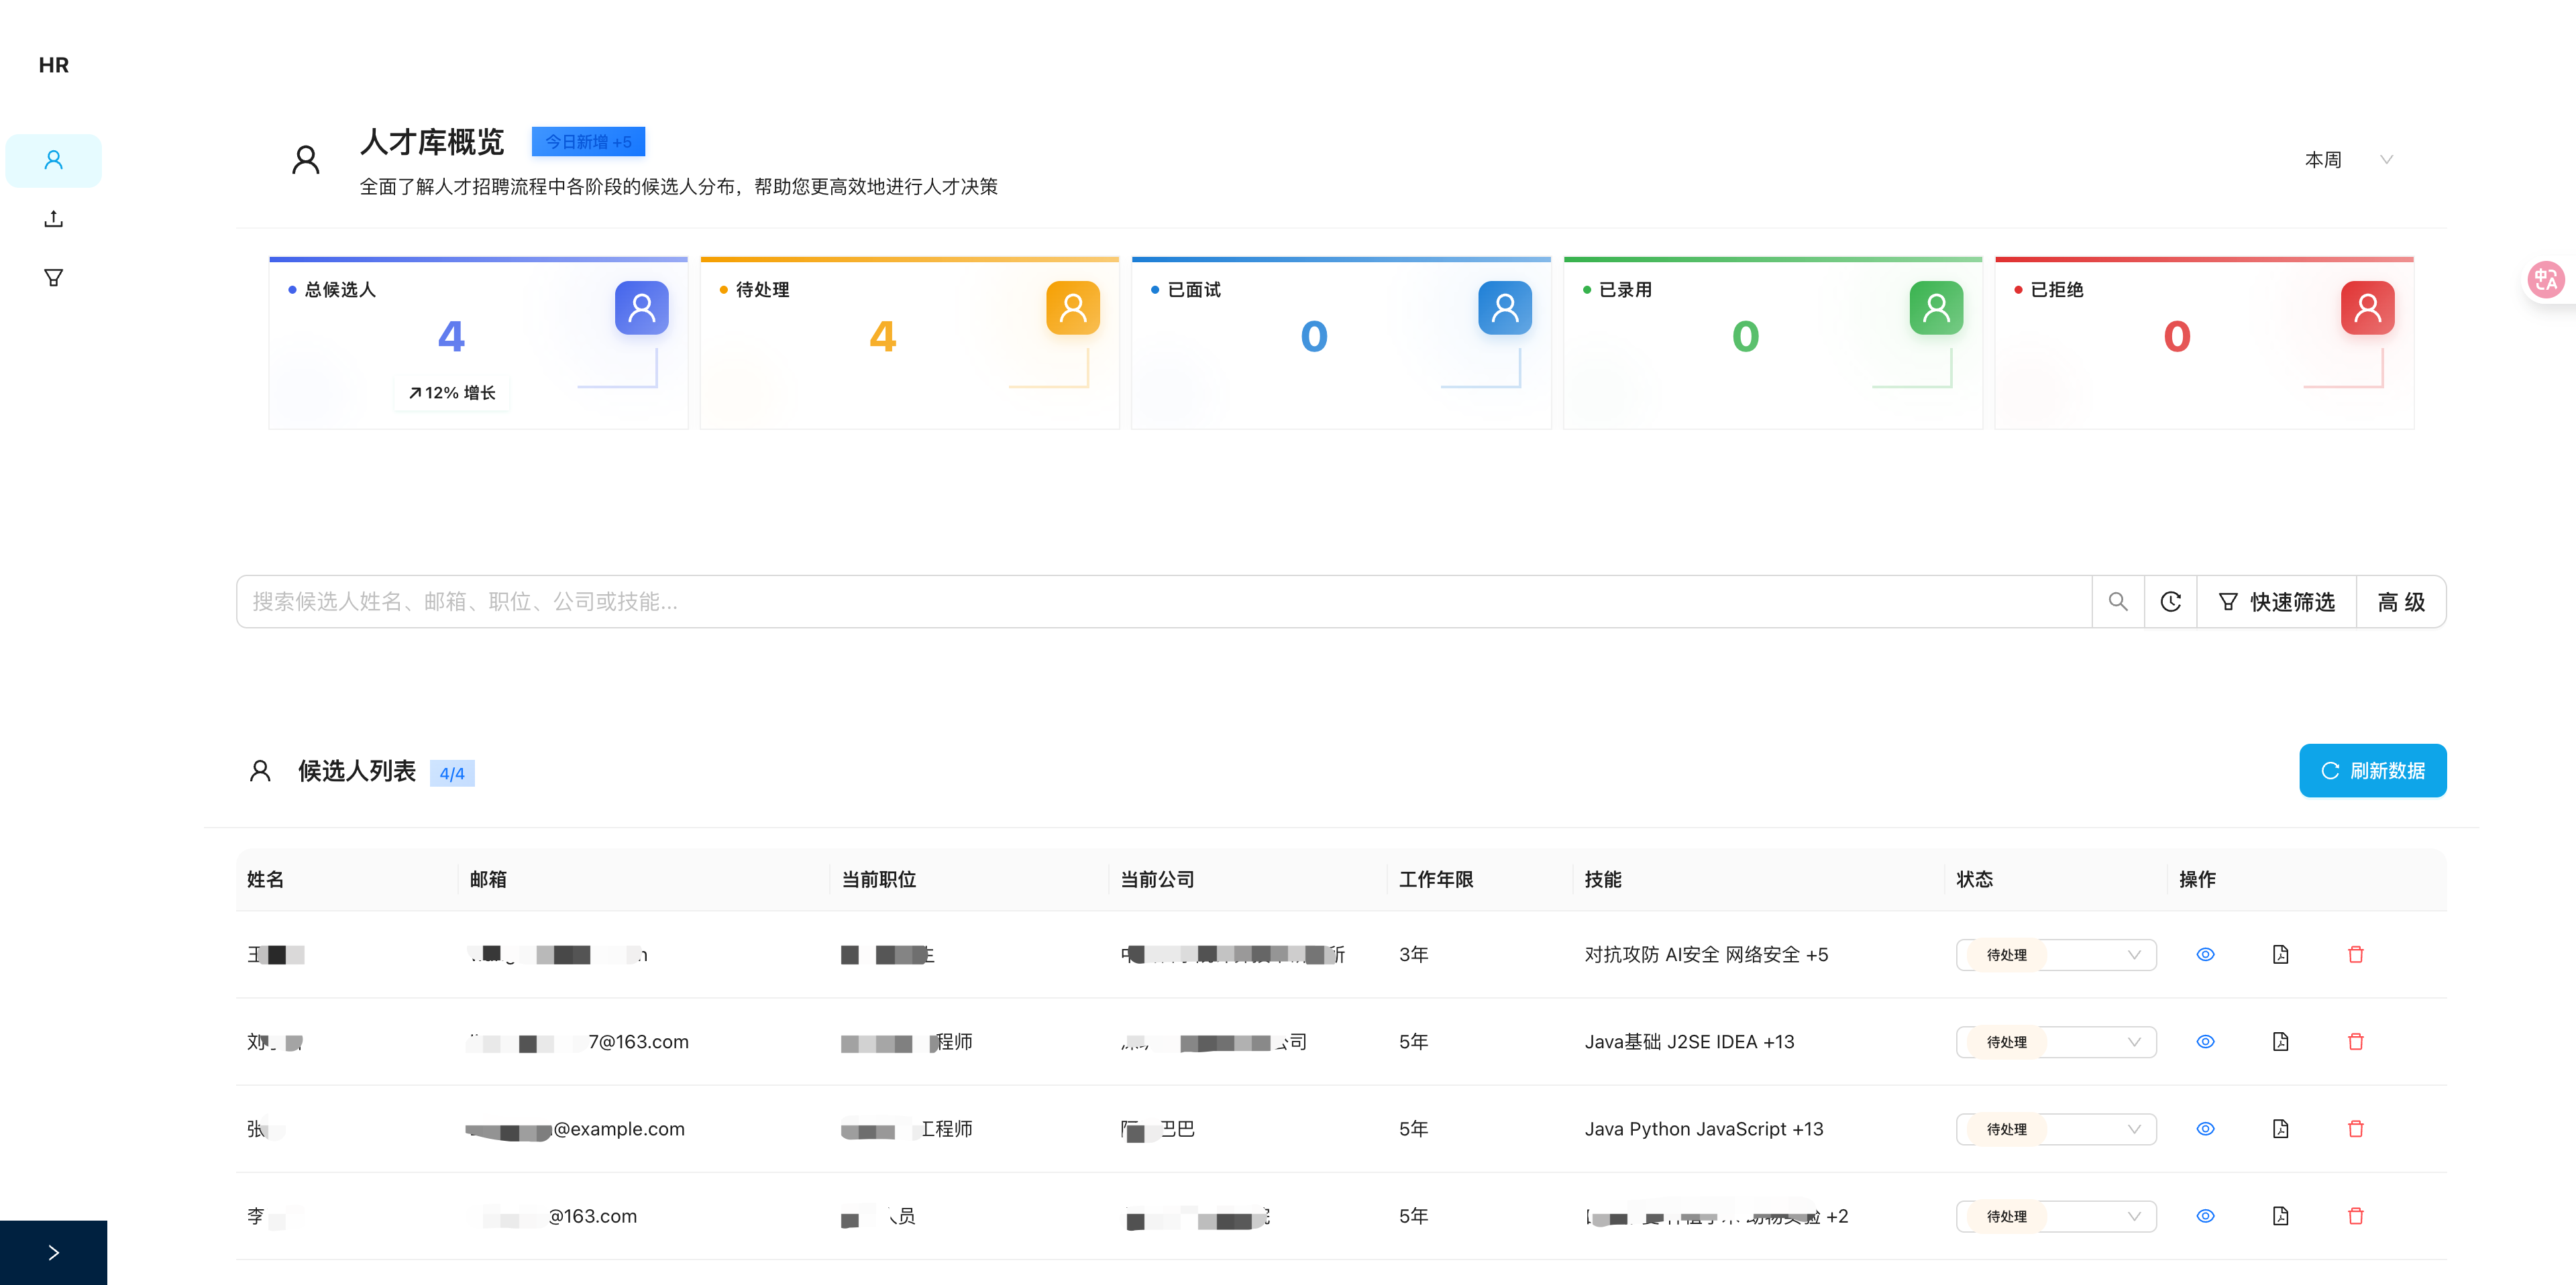Screen dimensions: 2576x1285
Task: Click the 已面试 card label
Action: [x=1194, y=290]
